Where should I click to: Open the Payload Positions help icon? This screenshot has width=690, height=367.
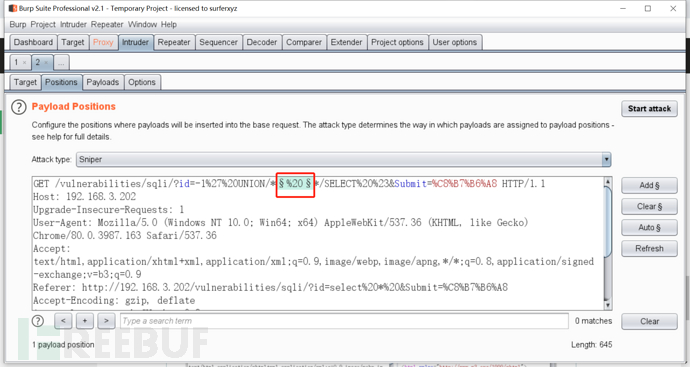coord(18,107)
